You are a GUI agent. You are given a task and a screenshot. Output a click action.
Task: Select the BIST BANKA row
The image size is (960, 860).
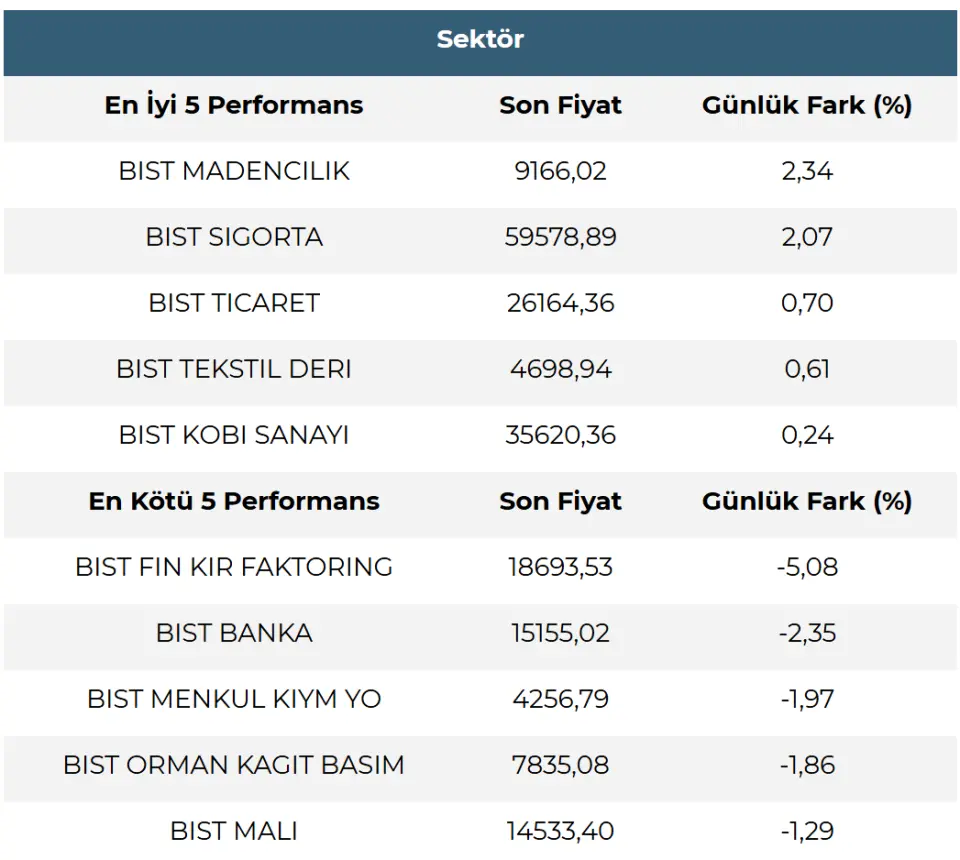tap(234, 633)
